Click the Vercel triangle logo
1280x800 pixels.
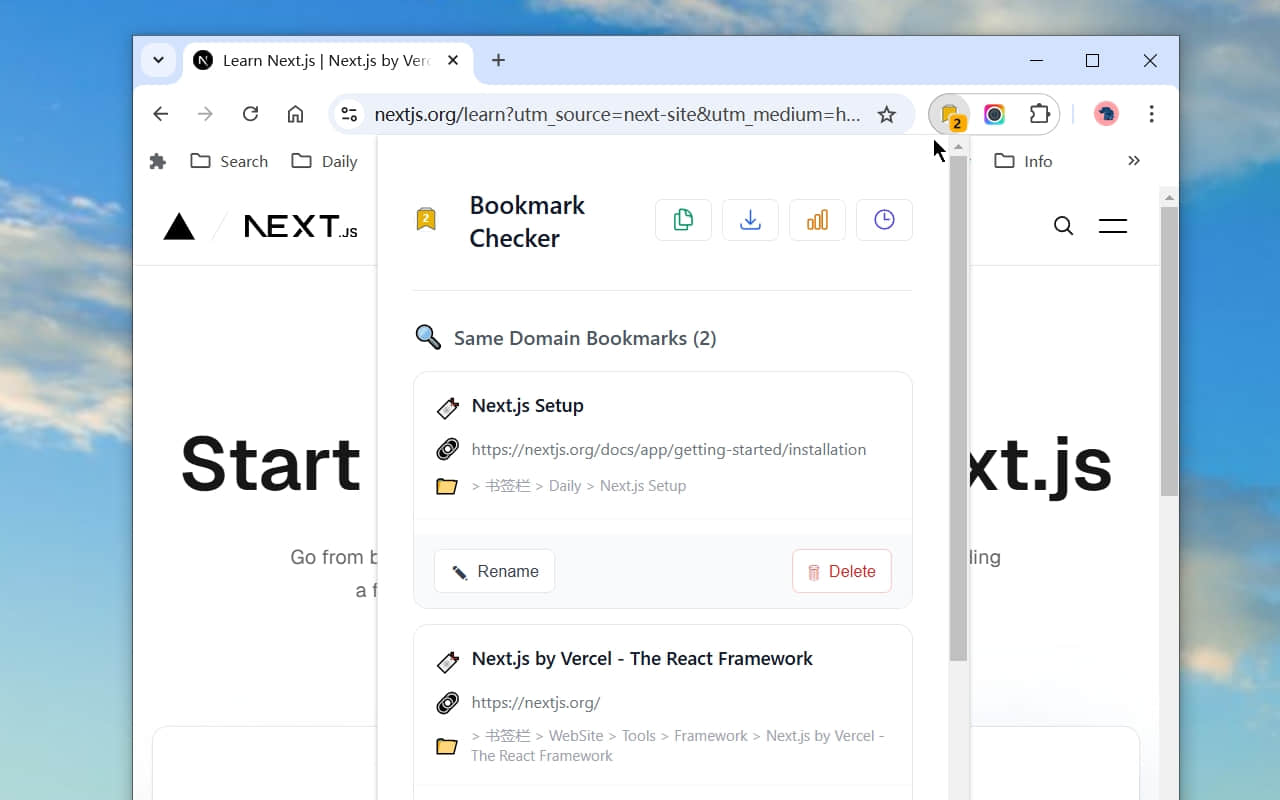(x=179, y=227)
